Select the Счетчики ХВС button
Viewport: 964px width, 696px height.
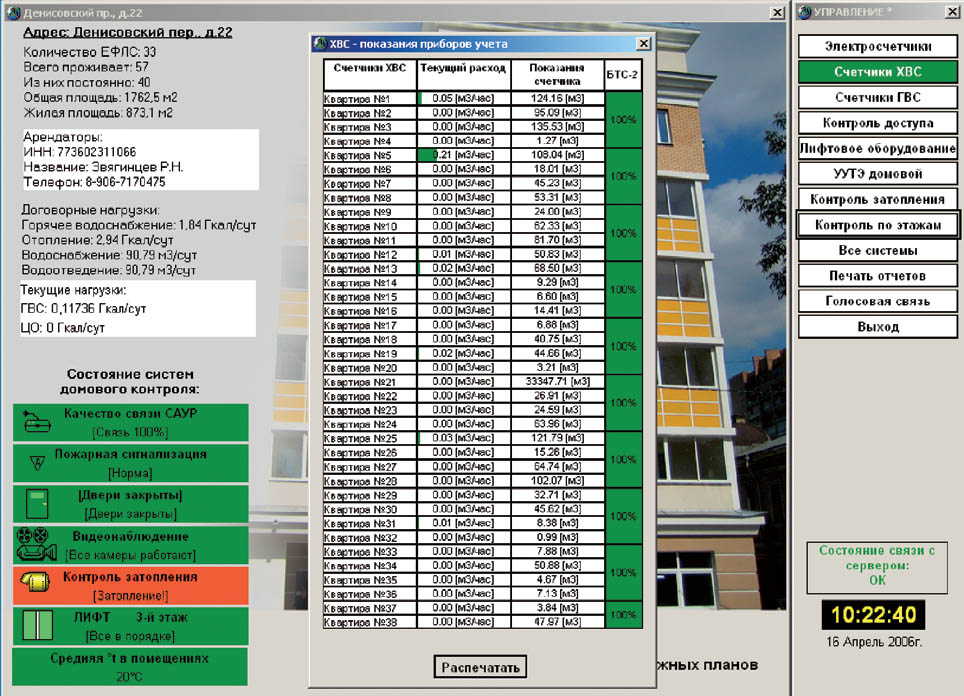(878, 72)
